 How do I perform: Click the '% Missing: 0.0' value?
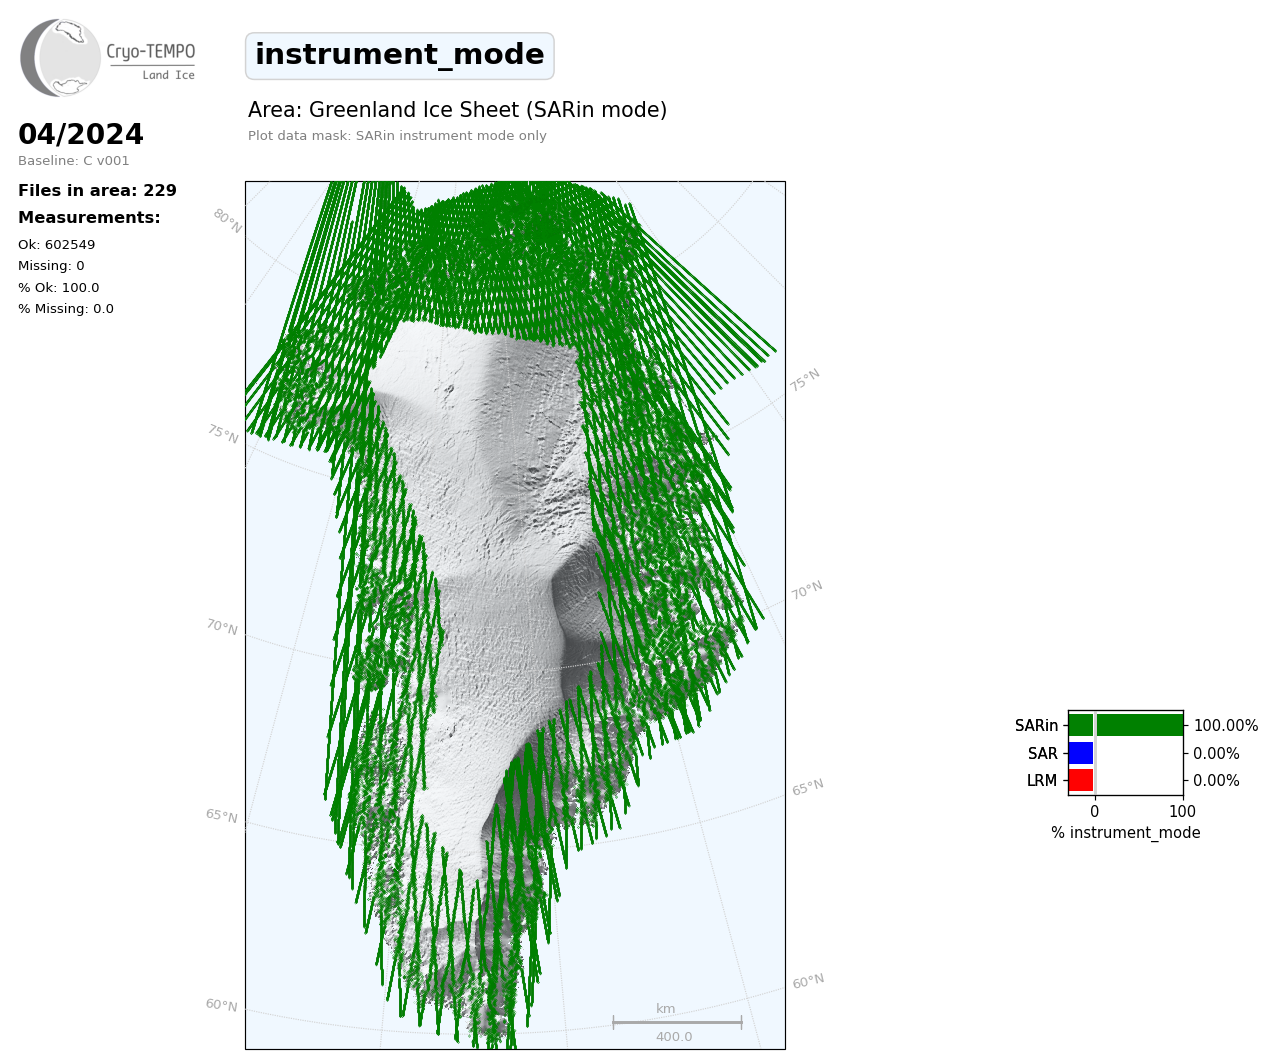66,309
